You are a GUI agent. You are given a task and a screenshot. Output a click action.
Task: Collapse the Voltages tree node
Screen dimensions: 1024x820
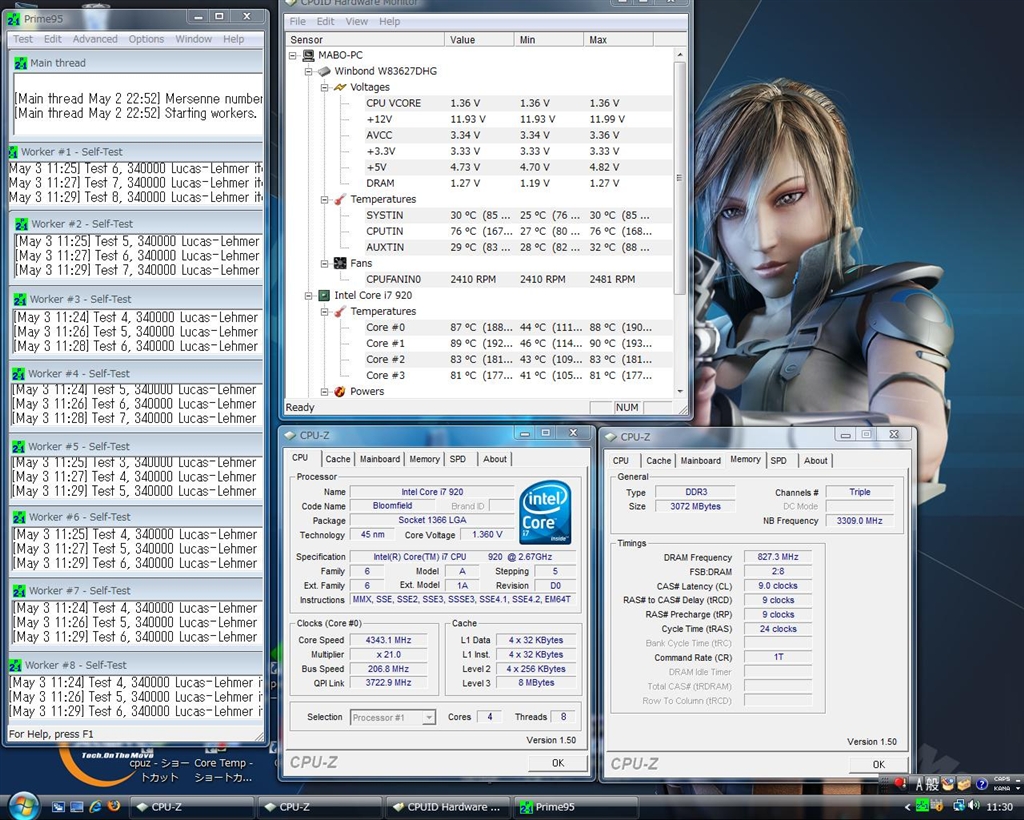pyautogui.click(x=325, y=87)
